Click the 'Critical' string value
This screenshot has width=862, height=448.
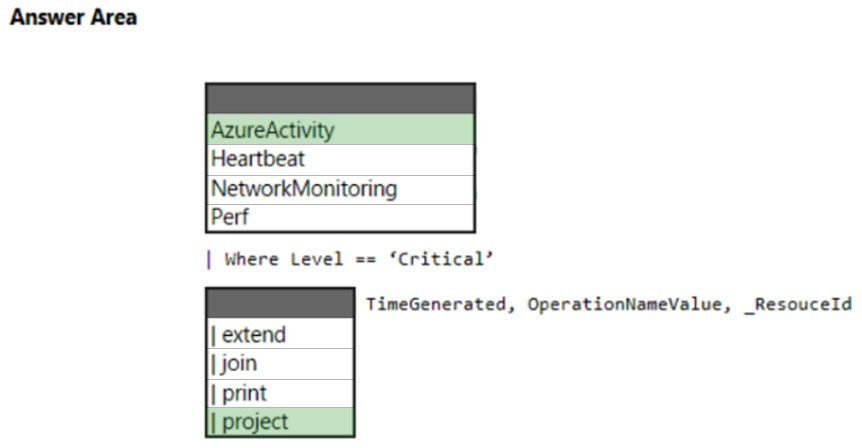tap(442, 259)
